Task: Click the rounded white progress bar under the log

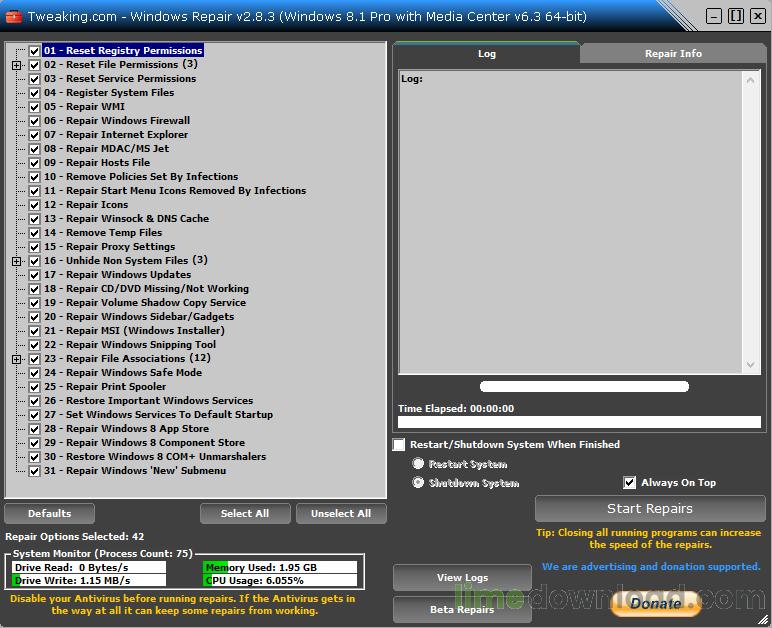Action: [x=584, y=387]
